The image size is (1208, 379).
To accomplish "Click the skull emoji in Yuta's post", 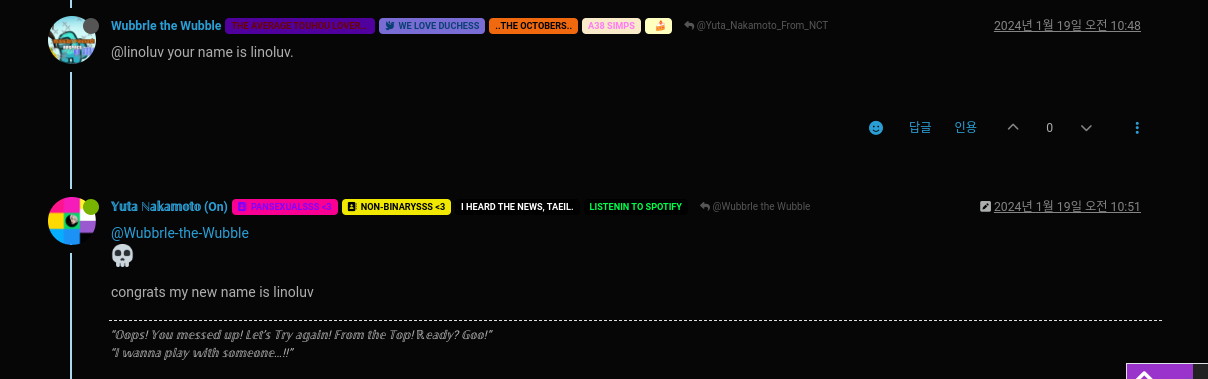I will [x=122, y=257].
